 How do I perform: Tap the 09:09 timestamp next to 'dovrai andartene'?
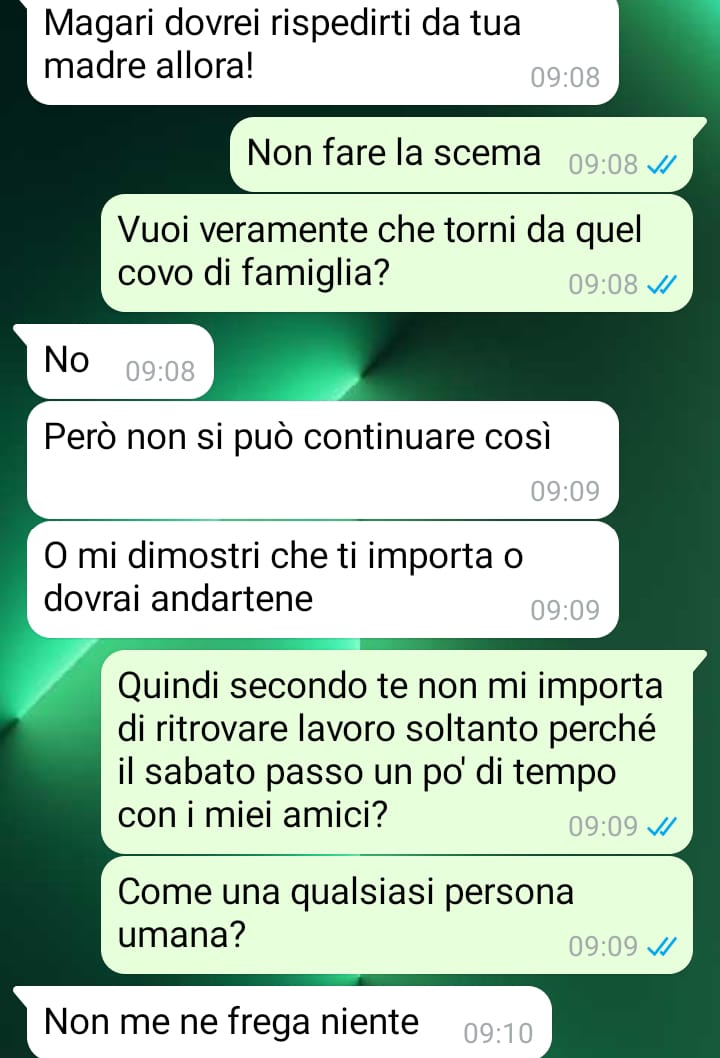pyautogui.click(x=565, y=610)
